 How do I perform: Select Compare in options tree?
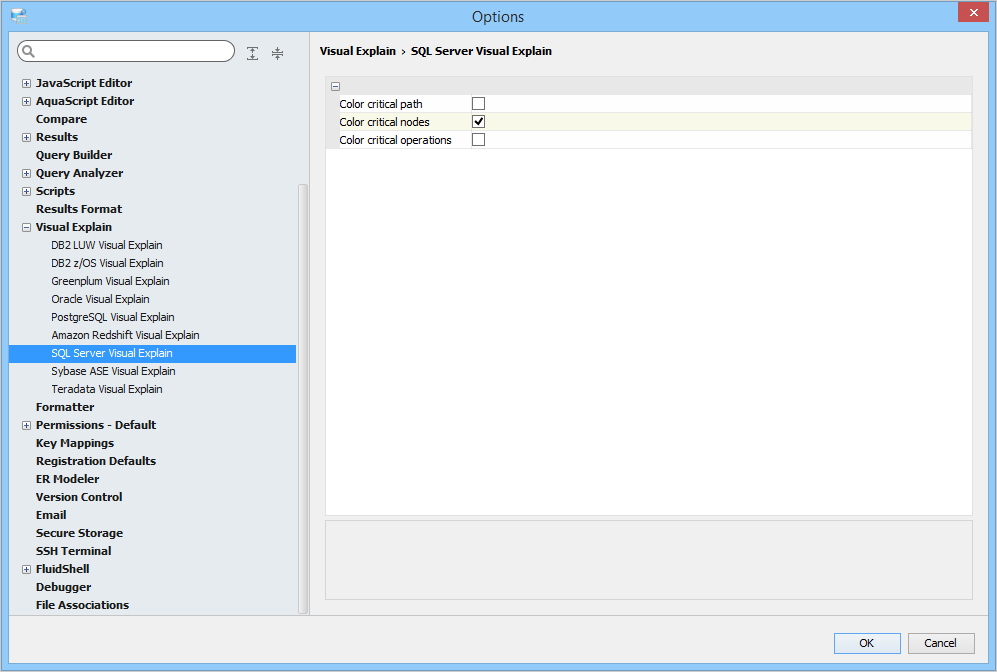pos(61,119)
